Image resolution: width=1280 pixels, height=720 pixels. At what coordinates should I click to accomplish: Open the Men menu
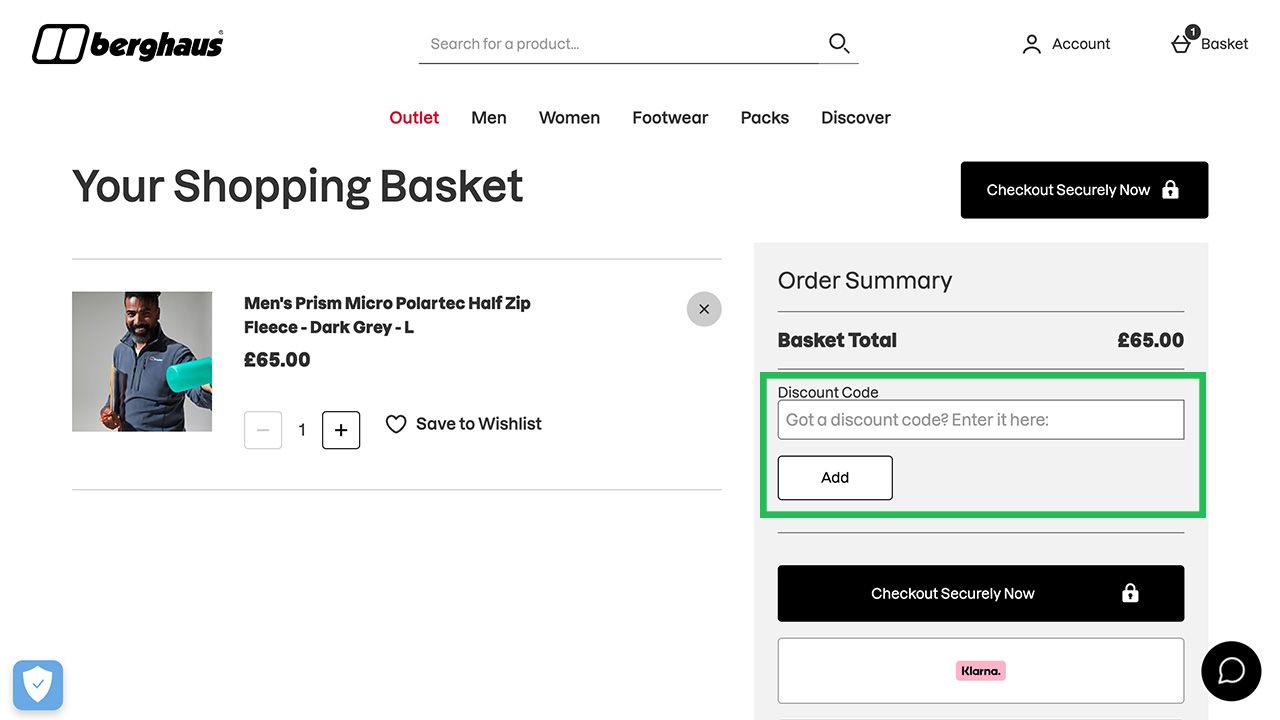(489, 117)
